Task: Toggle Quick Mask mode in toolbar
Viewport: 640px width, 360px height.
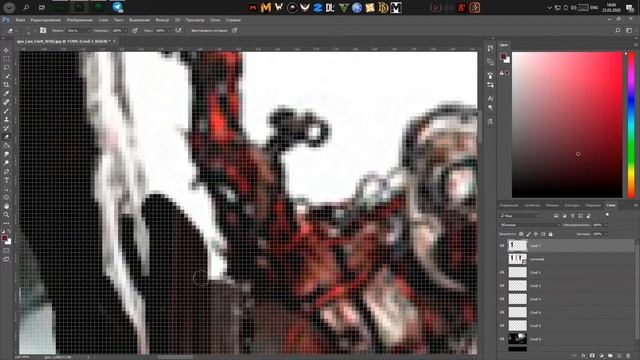Action: (6, 251)
